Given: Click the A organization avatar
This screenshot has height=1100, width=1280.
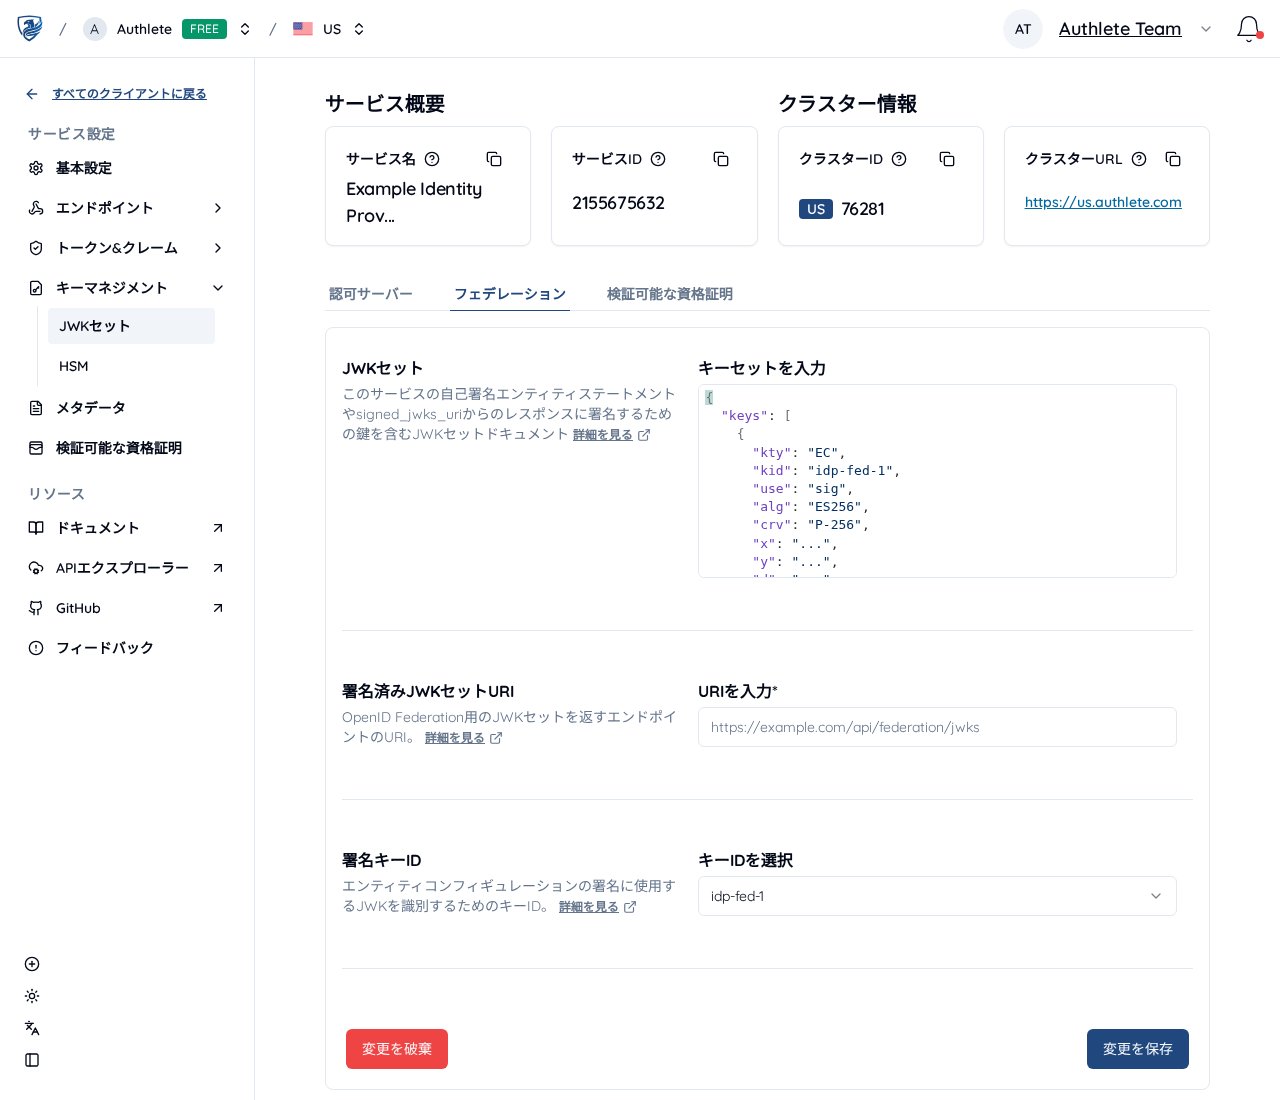Looking at the screenshot, I should (x=95, y=29).
